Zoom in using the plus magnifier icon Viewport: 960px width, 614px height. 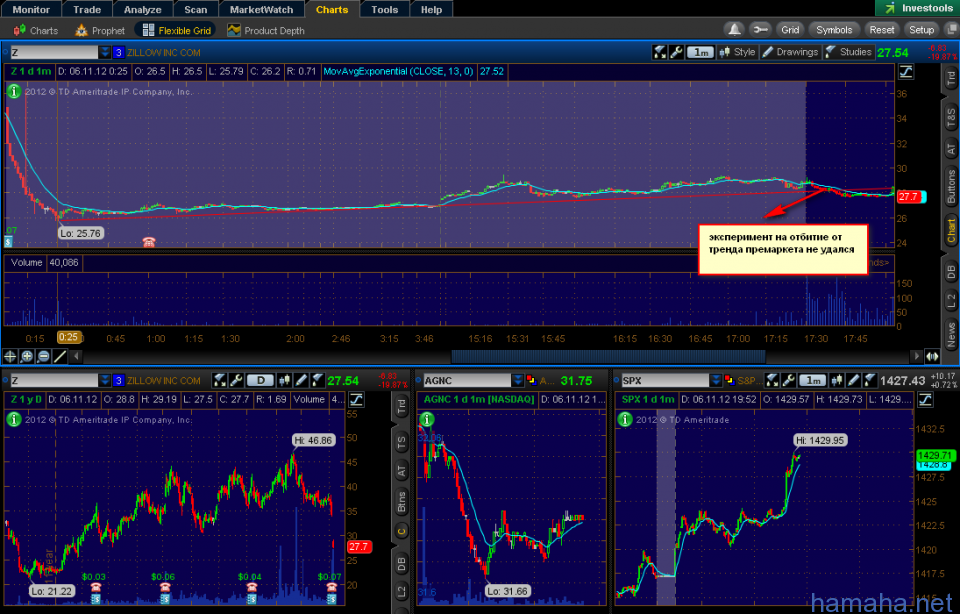coord(27,356)
